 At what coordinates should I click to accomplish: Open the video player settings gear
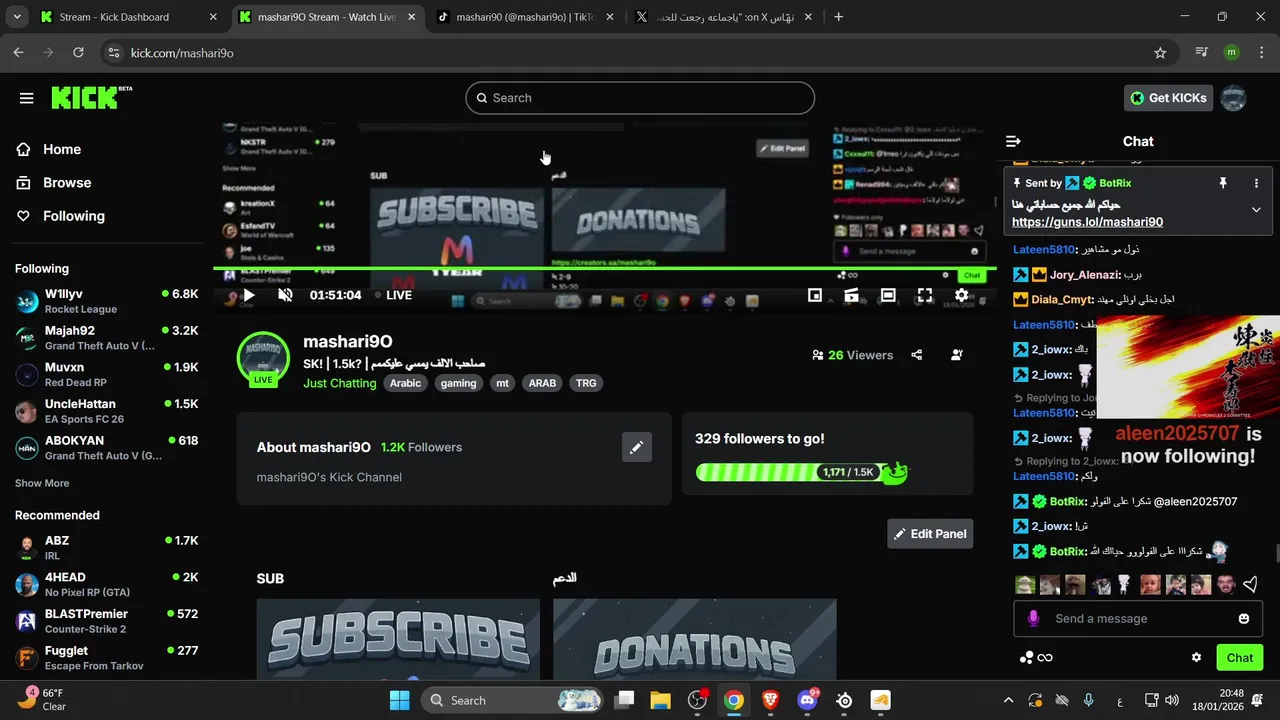point(961,295)
